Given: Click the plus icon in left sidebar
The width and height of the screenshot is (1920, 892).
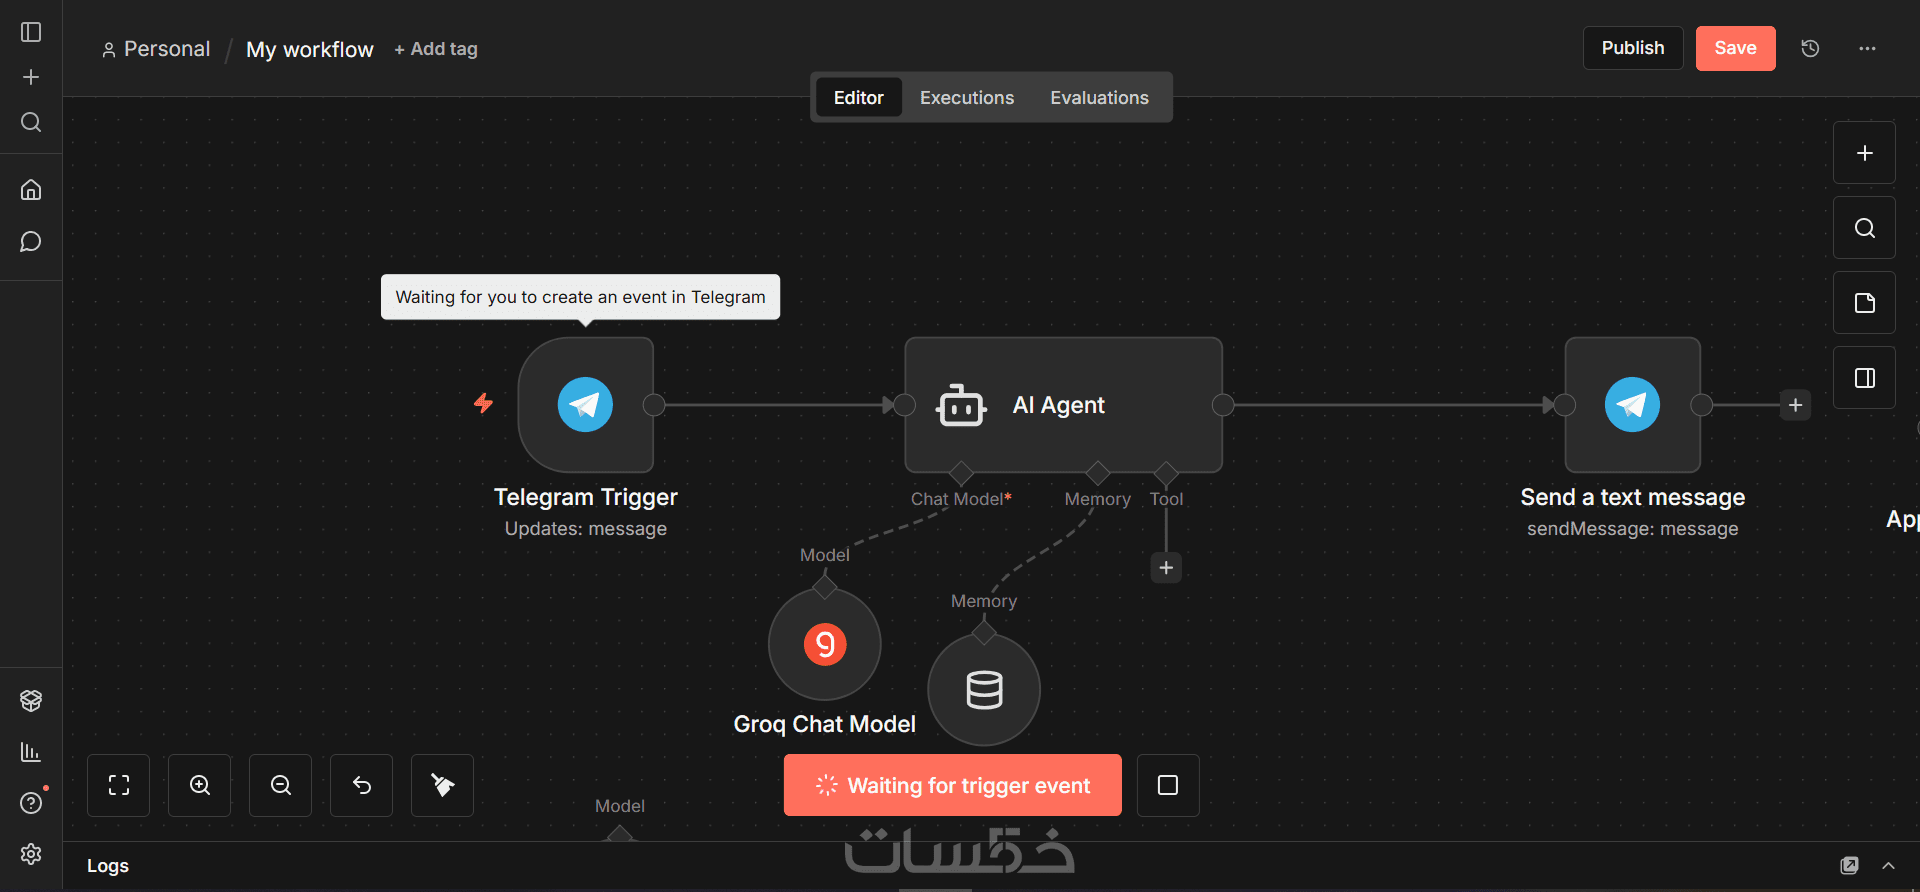Looking at the screenshot, I should (31, 77).
